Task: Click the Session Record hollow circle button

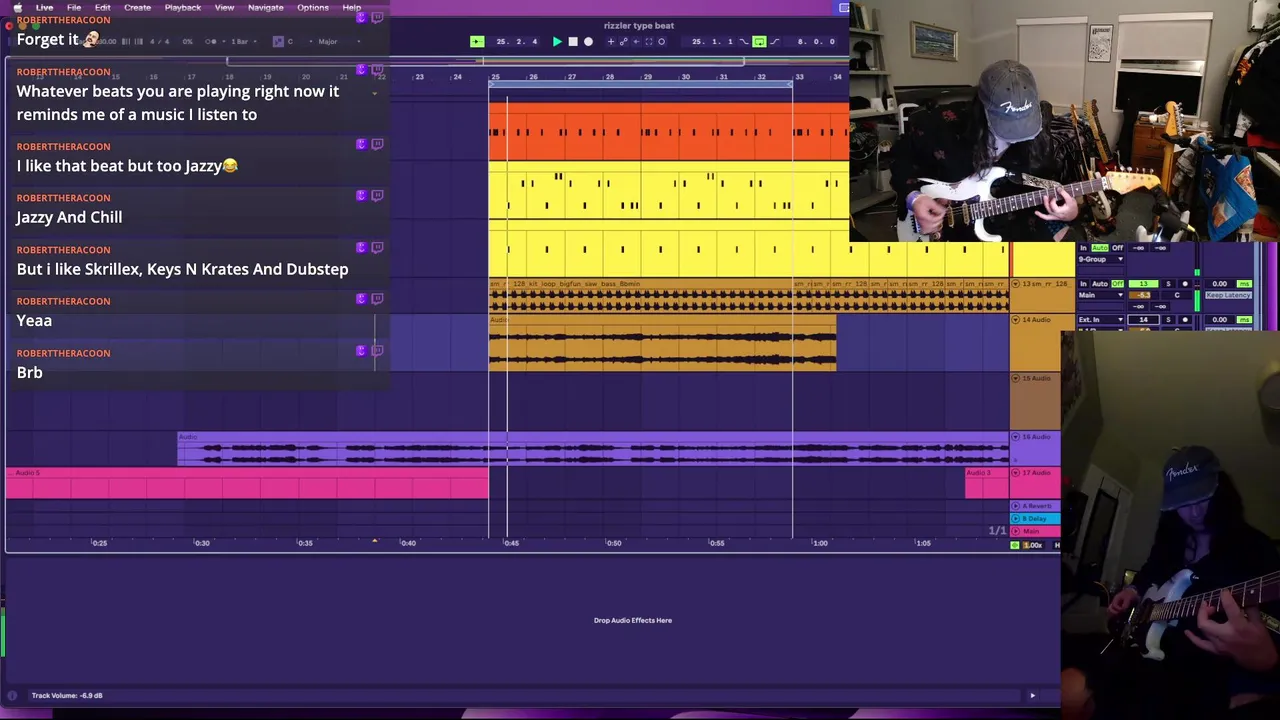Action: click(x=661, y=41)
